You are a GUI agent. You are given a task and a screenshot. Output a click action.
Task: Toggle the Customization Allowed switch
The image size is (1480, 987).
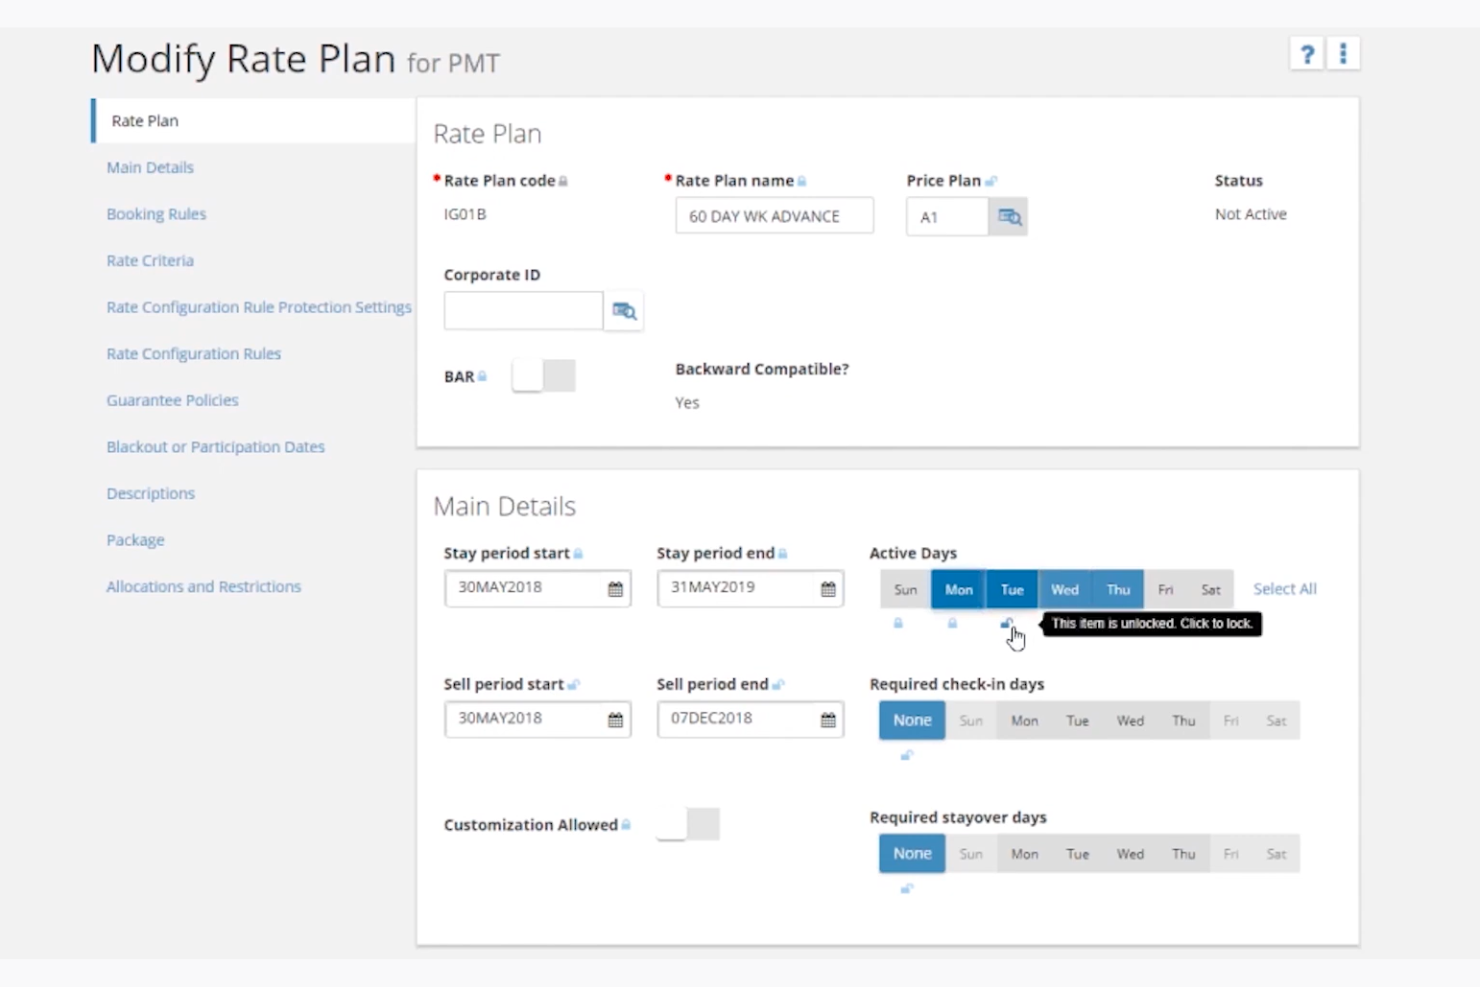click(688, 824)
